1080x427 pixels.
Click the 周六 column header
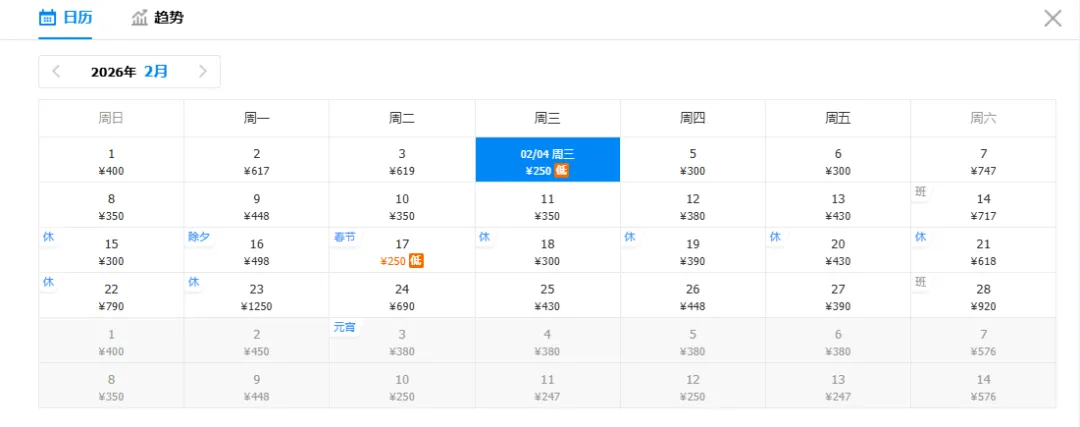(x=984, y=118)
